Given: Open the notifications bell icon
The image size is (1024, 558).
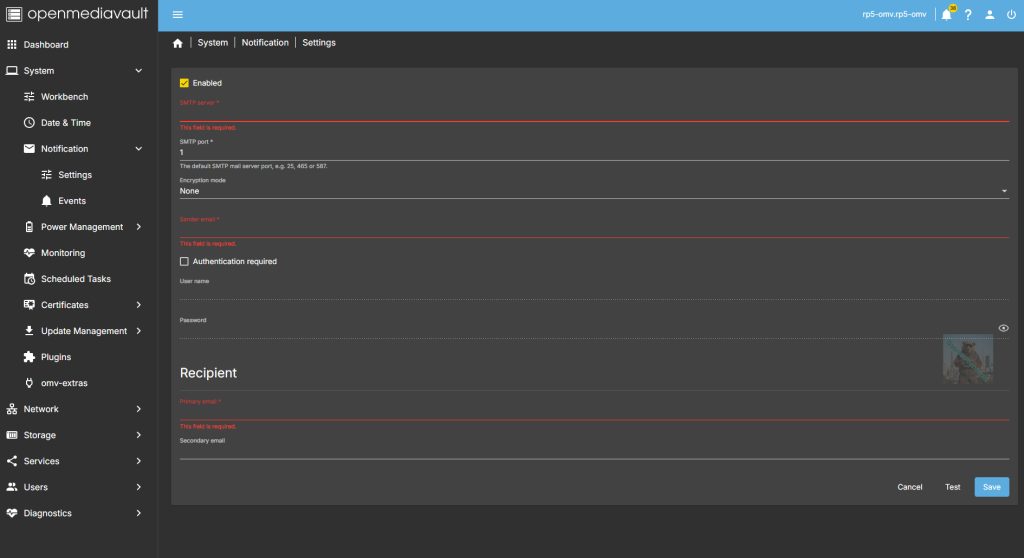Looking at the screenshot, I should click(946, 15).
